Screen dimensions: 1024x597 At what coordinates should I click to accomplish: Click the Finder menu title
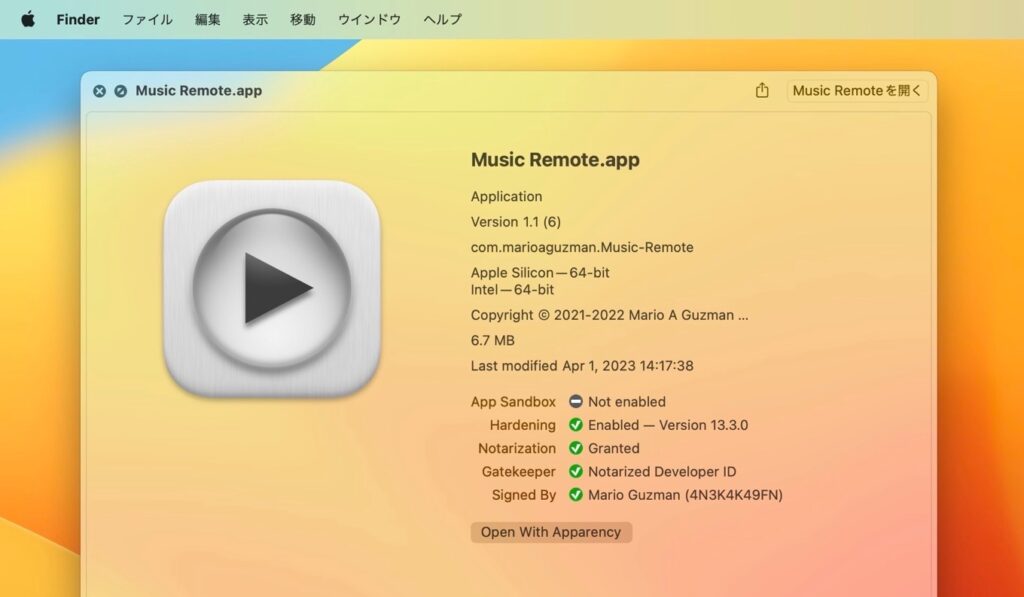point(77,18)
